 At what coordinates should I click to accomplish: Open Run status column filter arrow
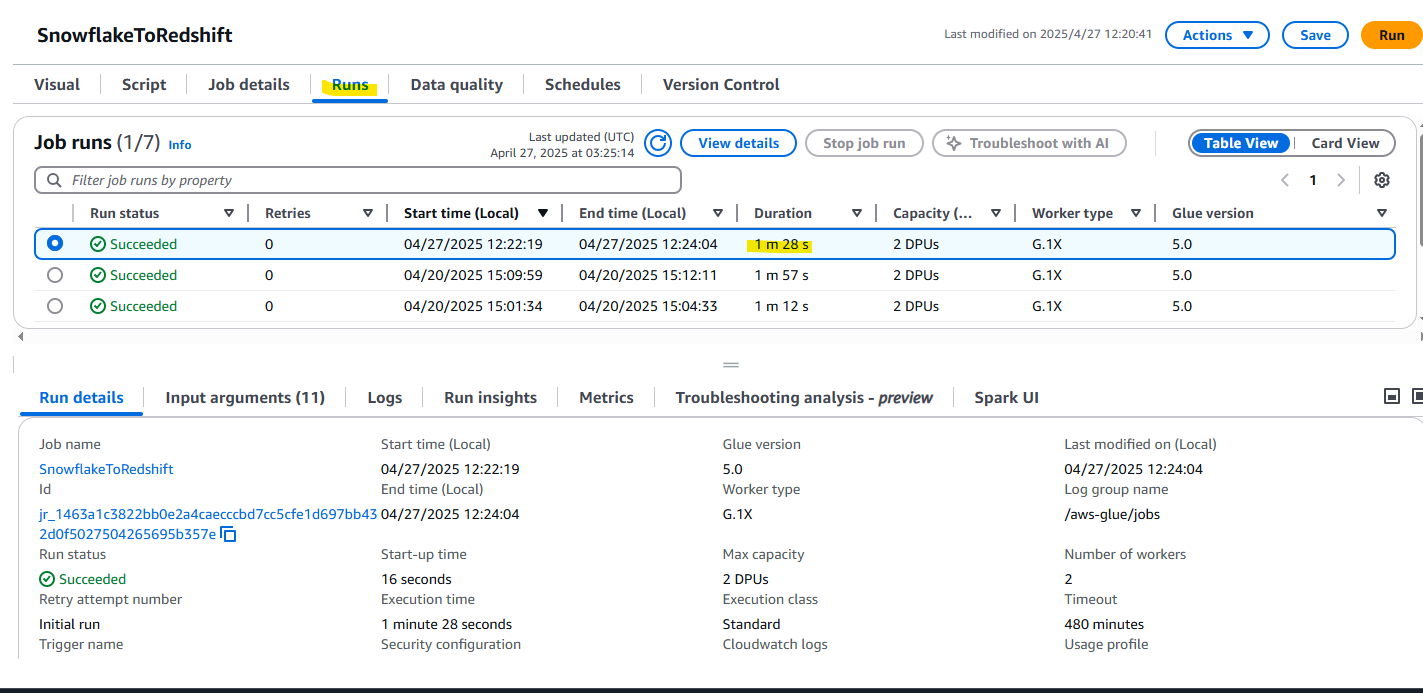(x=229, y=213)
